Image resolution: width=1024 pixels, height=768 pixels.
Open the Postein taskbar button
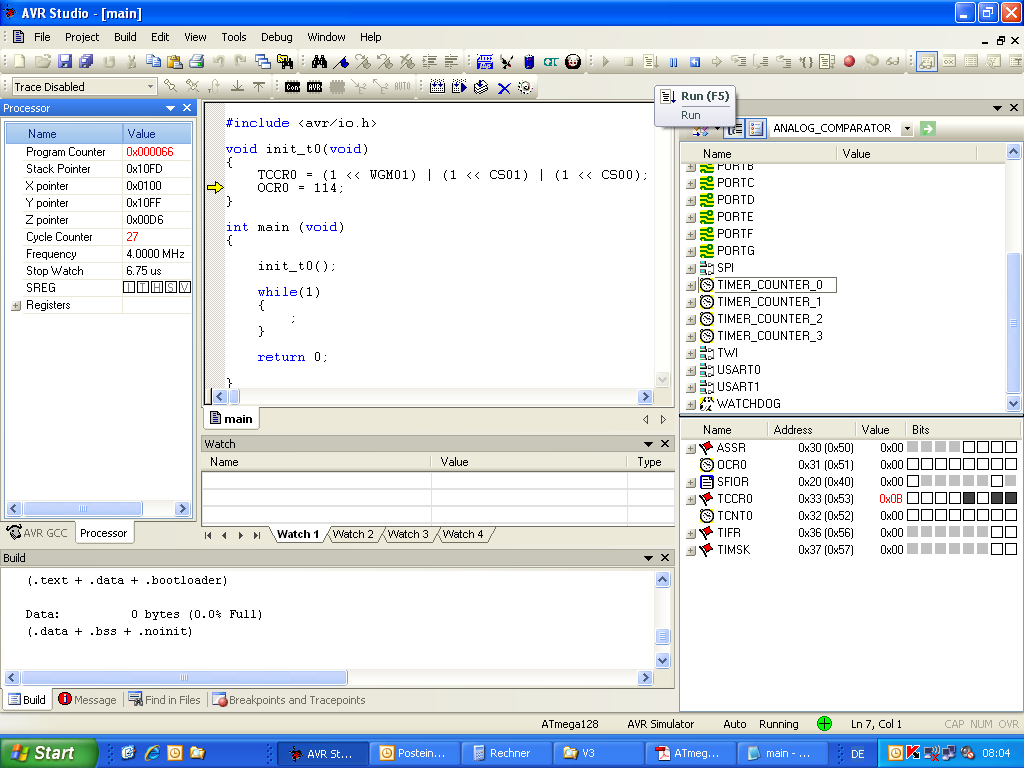tap(414, 753)
